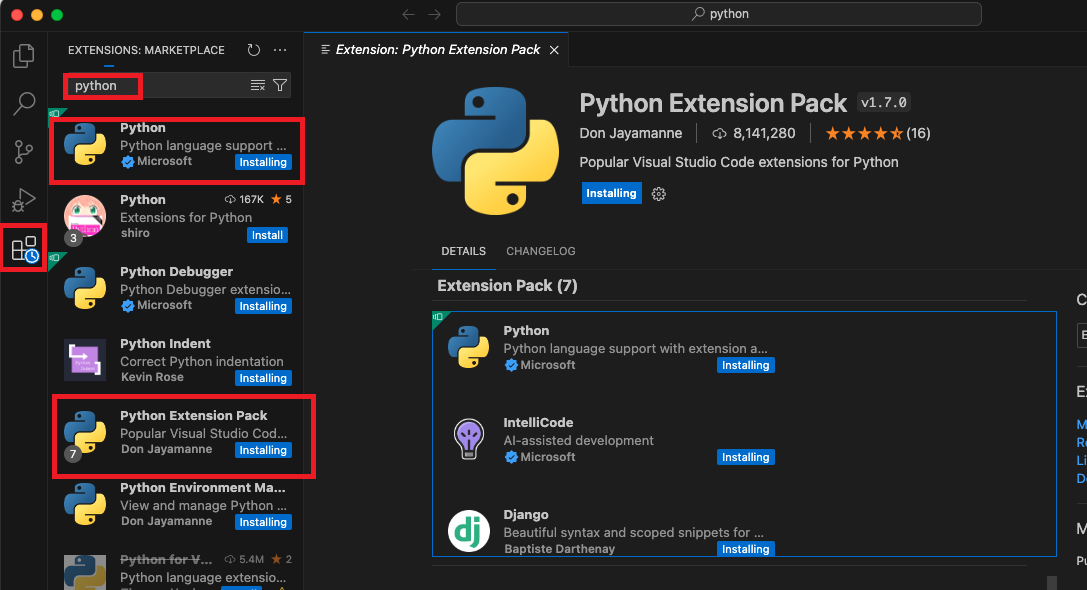Screen dimensions: 1087x590
Task: Select Python by shiro in list
Action: 176,216
